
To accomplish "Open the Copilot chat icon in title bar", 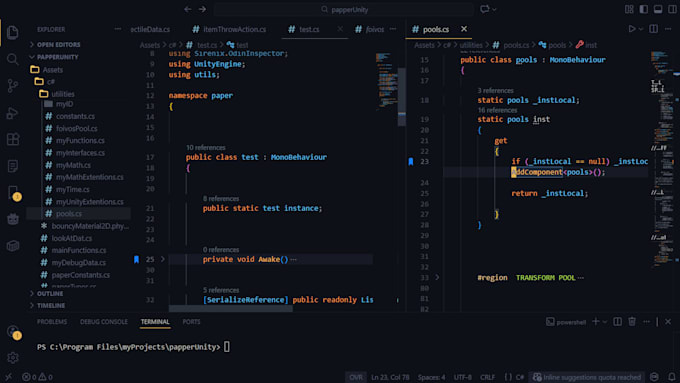I will (x=484, y=9).
